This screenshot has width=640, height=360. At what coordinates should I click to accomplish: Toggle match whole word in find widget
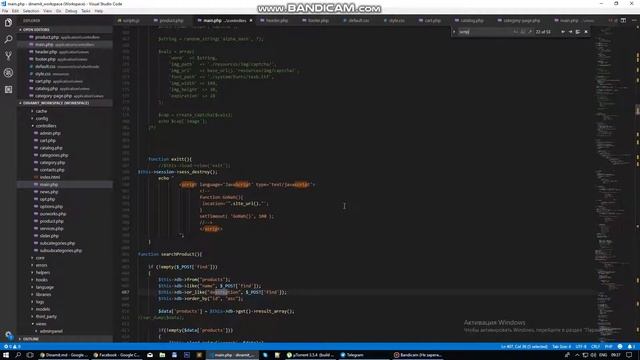coord(523,32)
